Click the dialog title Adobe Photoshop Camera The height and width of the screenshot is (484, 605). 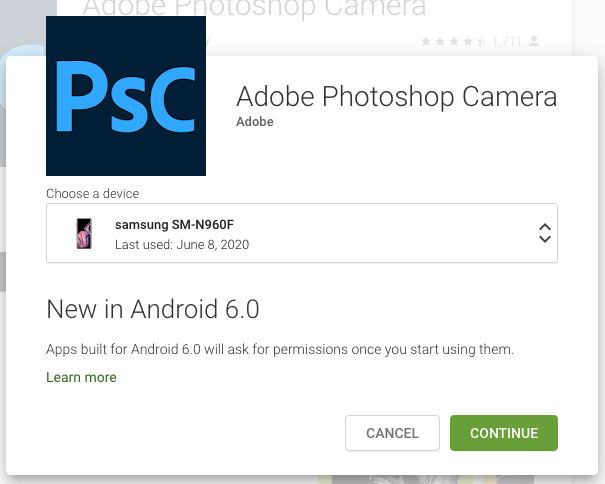[x=397, y=96]
